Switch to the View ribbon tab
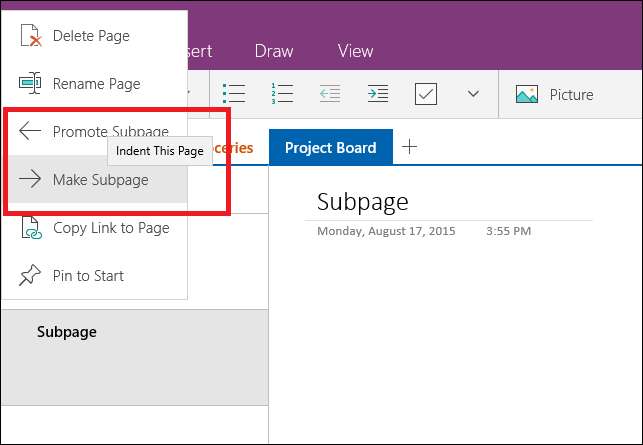The height and width of the screenshot is (445, 643). click(x=355, y=51)
